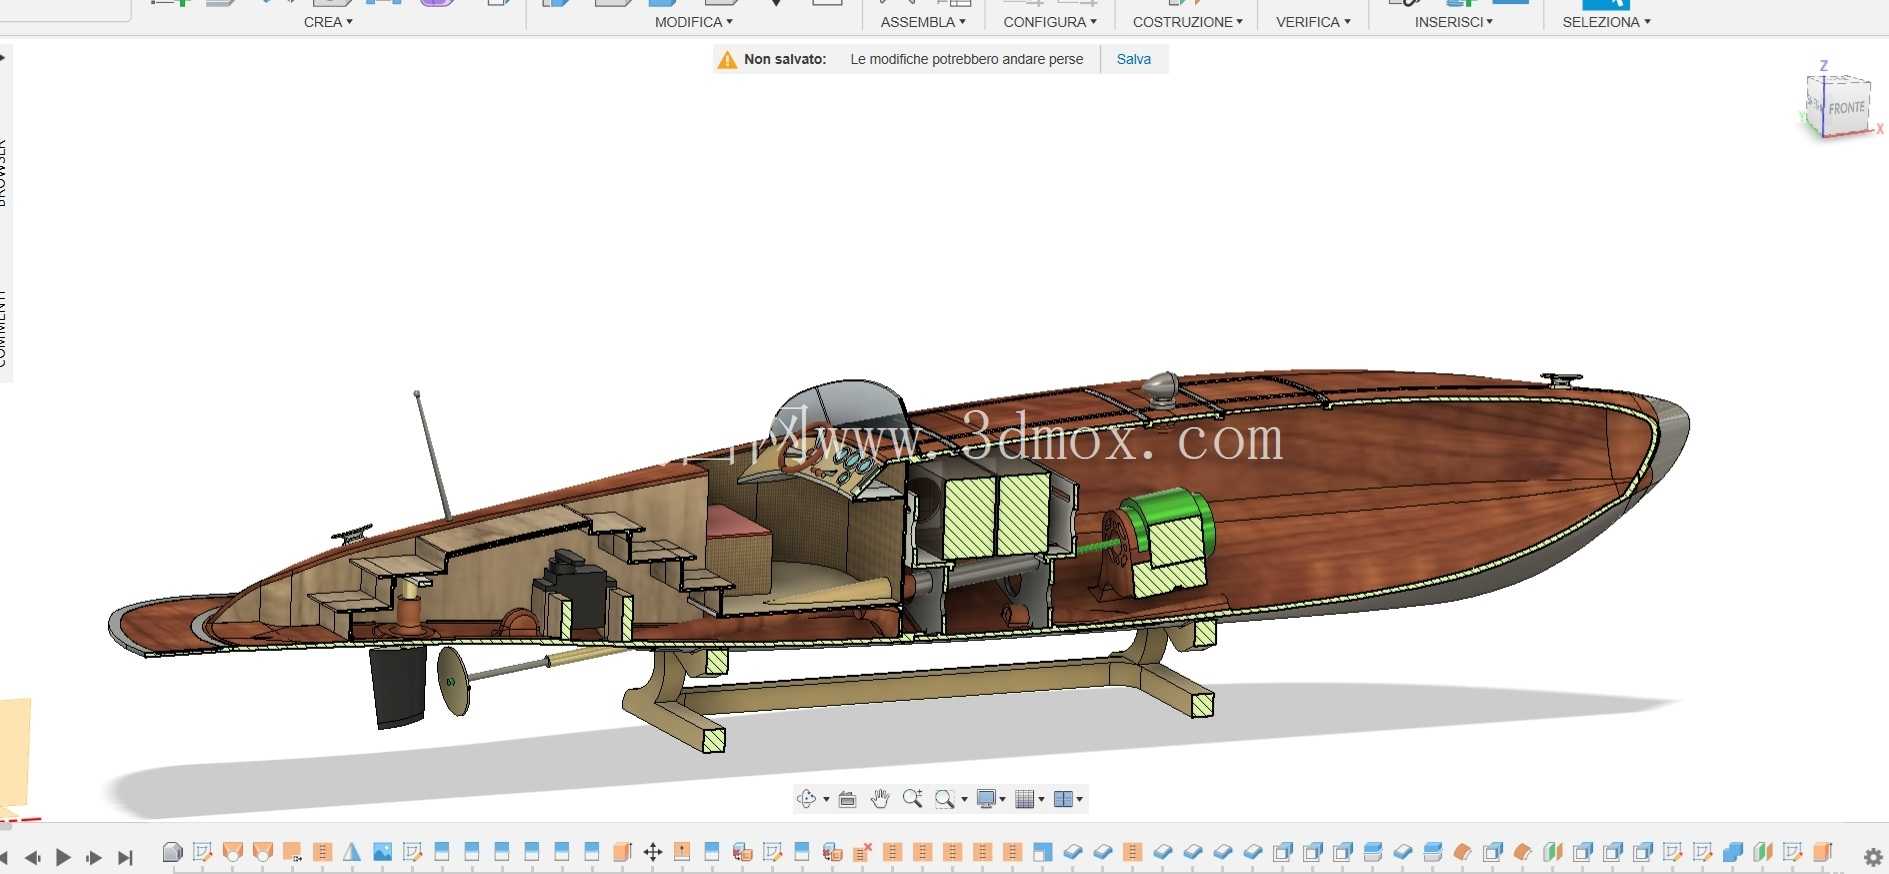Select the Zoom magnifier with plus tool
Viewport: 1889px width, 874px height.
tap(912, 798)
